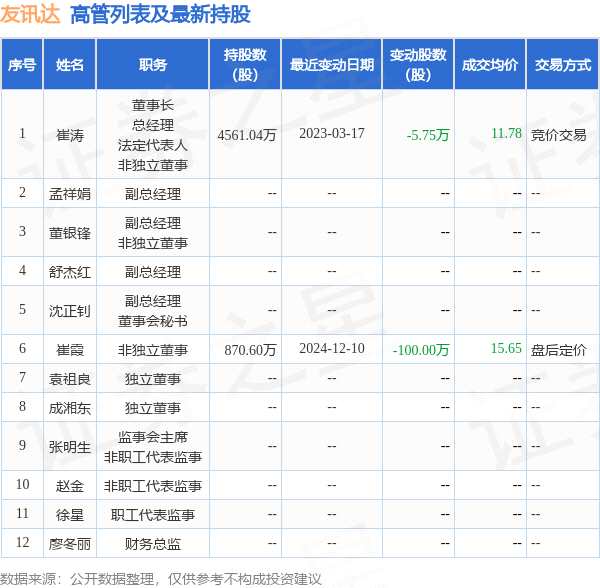The width and height of the screenshot is (600, 588).
Task: Click the 11.78 average price
Action: pyautogui.click(x=506, y=134)
